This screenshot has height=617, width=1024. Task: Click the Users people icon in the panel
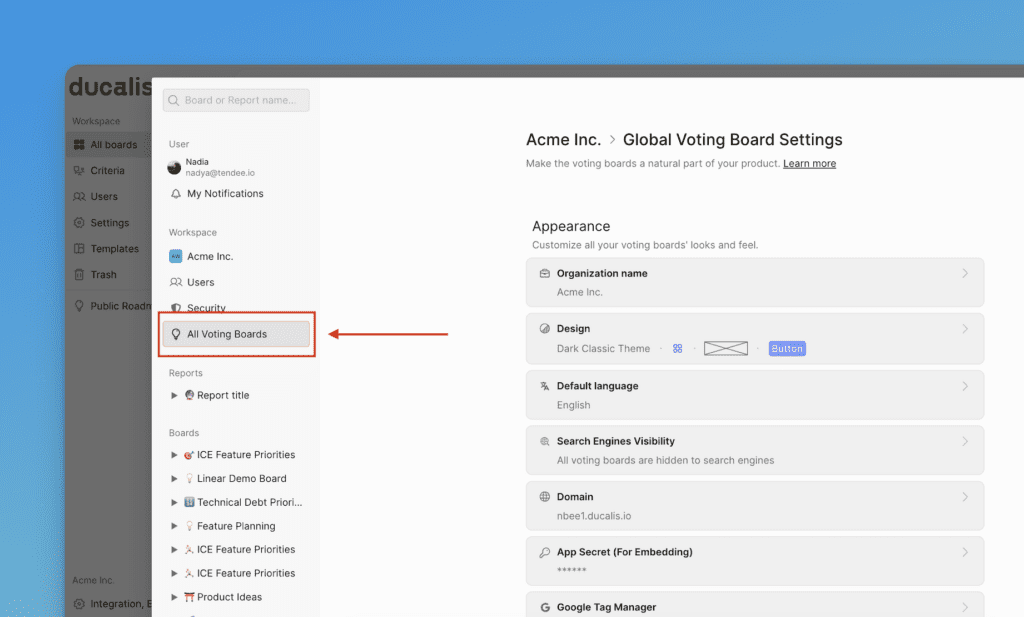click(x=176, y=283)
